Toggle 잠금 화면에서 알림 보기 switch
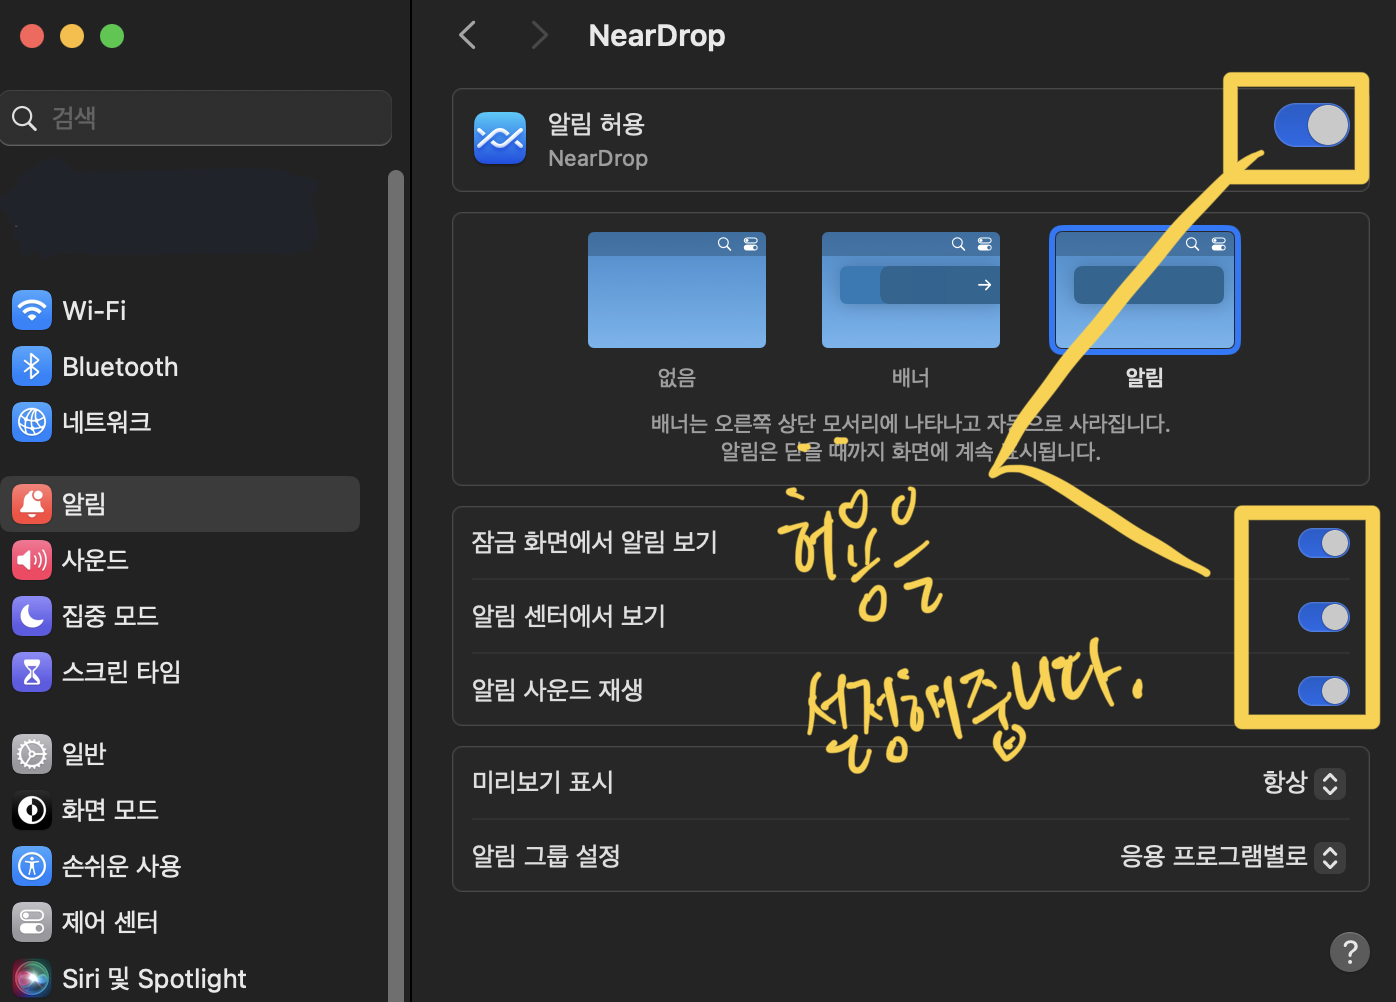Viewport: 1396px width, 1002px height. click(1324, 543)
